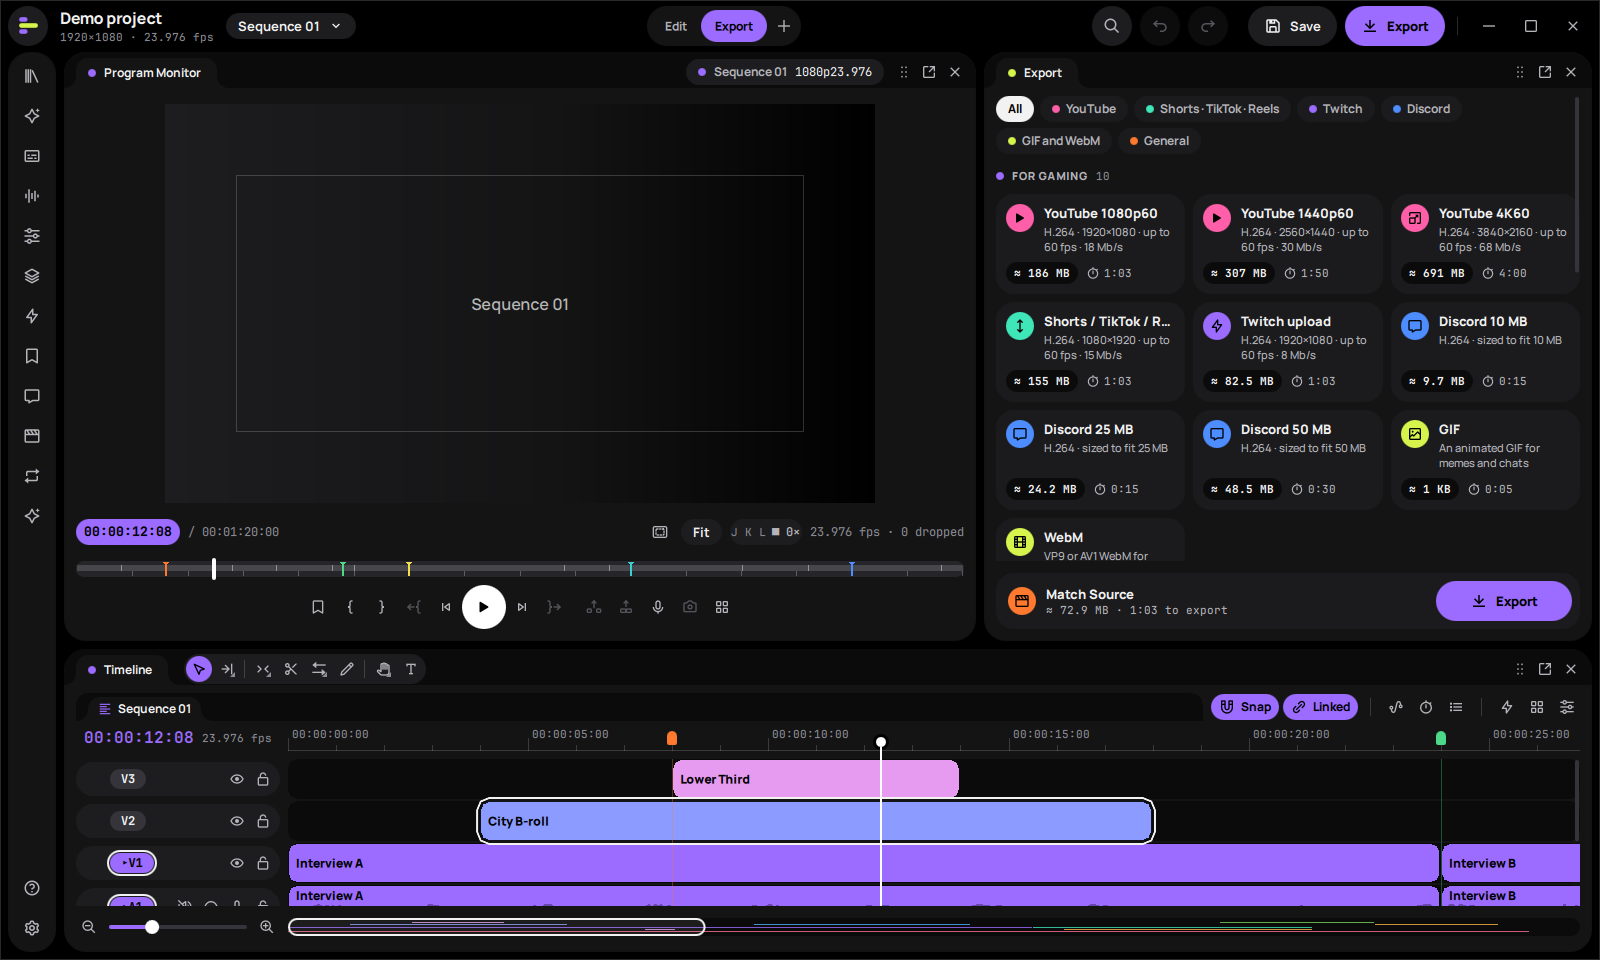Choose the Twitch upload preset card
Screen dimensions: 1600x960
point(1288,351)
